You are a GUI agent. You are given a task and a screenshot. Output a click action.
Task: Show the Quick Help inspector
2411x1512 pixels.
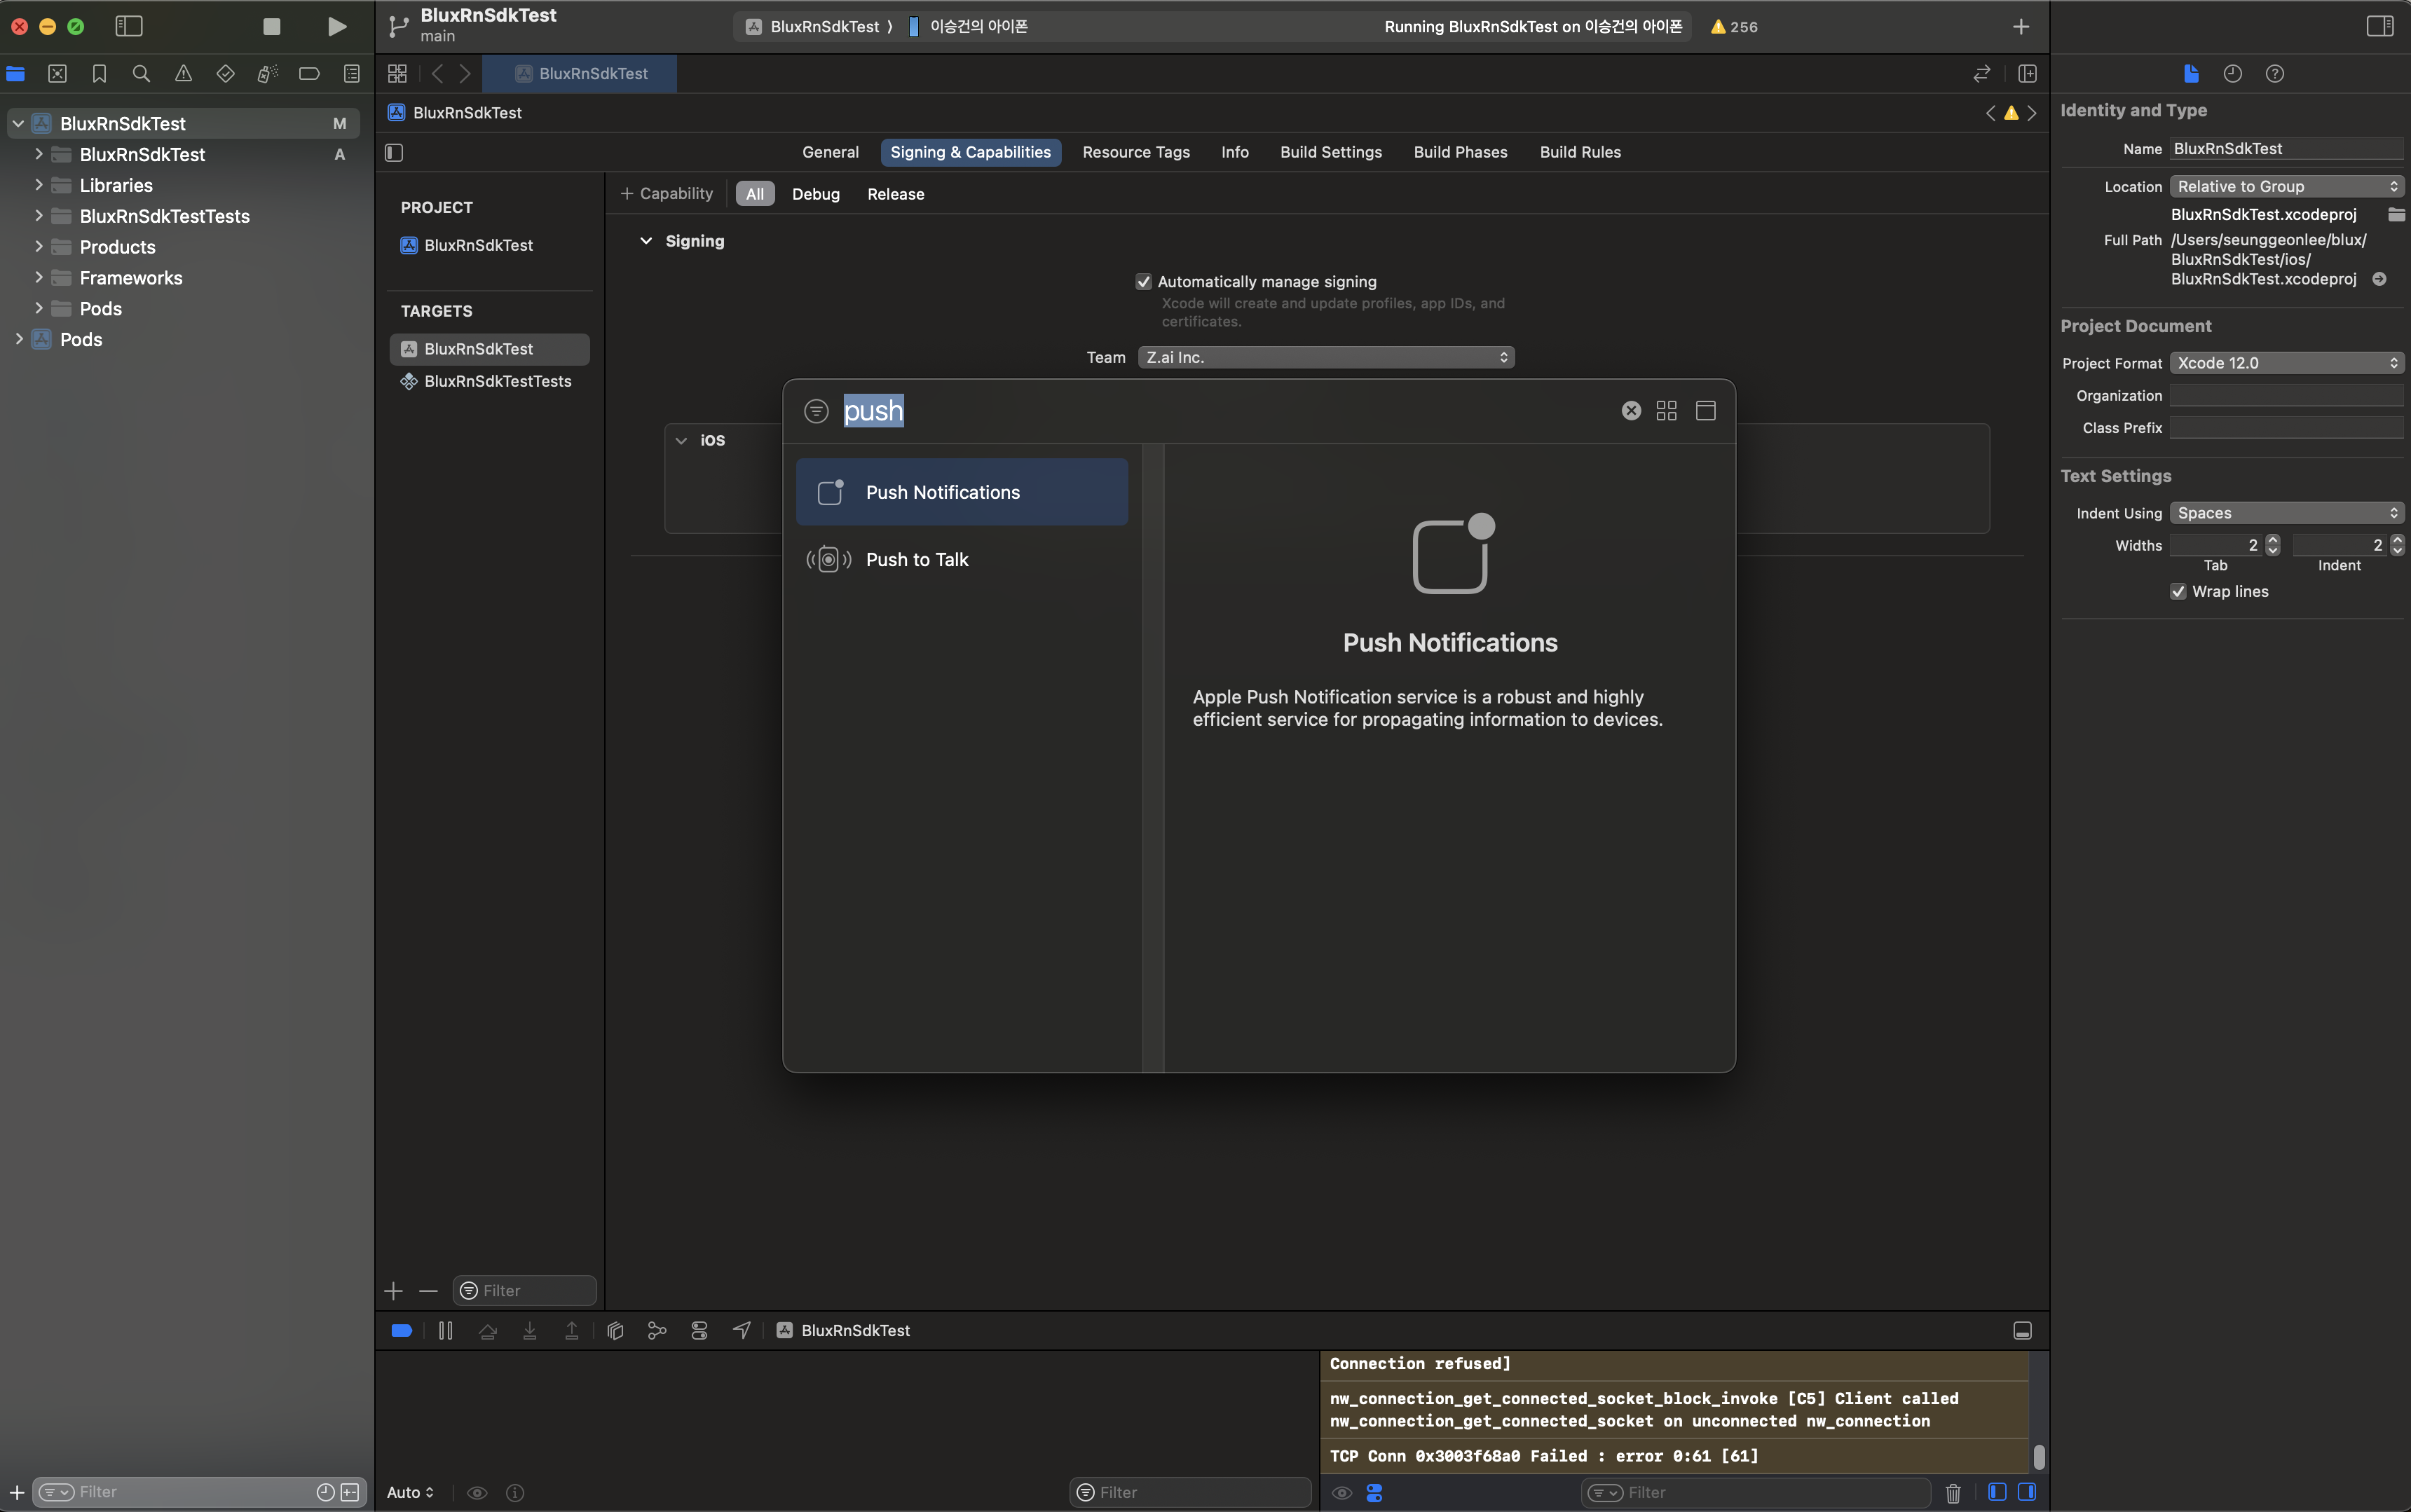click(2275, 74)
